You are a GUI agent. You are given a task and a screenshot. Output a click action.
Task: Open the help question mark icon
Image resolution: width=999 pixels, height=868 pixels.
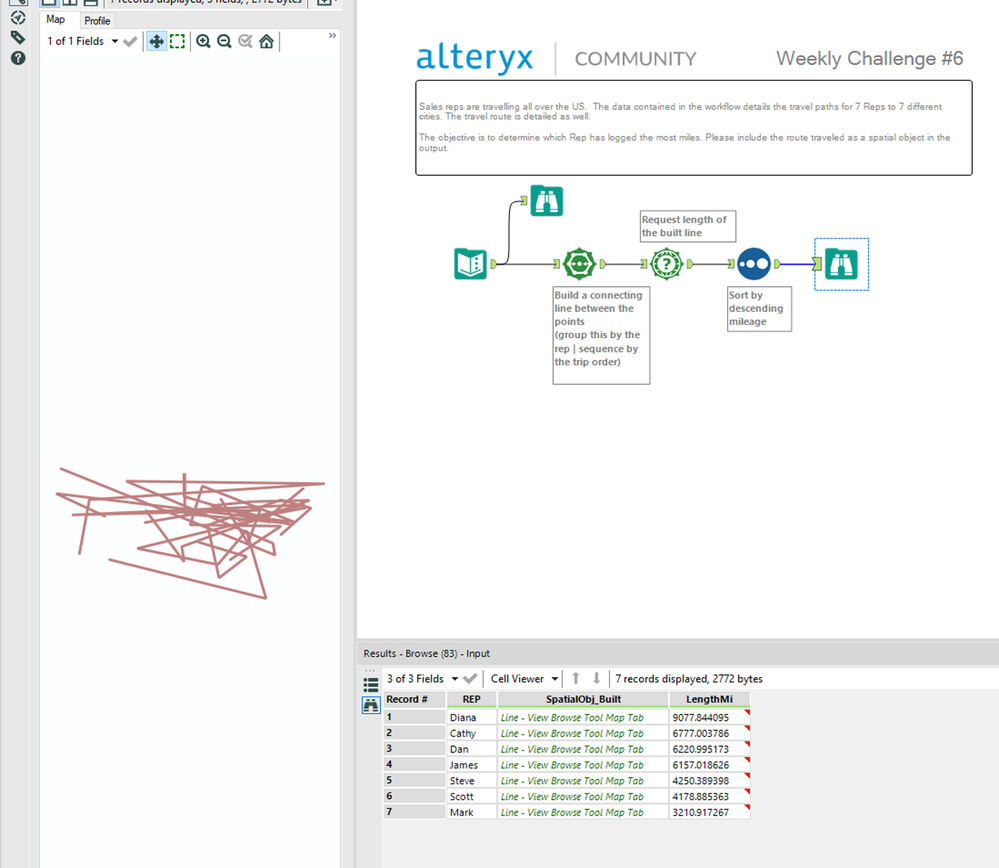(18, 58)
